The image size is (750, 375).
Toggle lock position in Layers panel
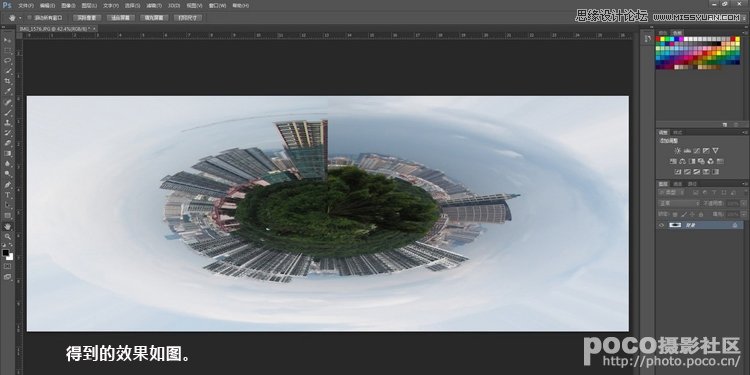point(693,214)
